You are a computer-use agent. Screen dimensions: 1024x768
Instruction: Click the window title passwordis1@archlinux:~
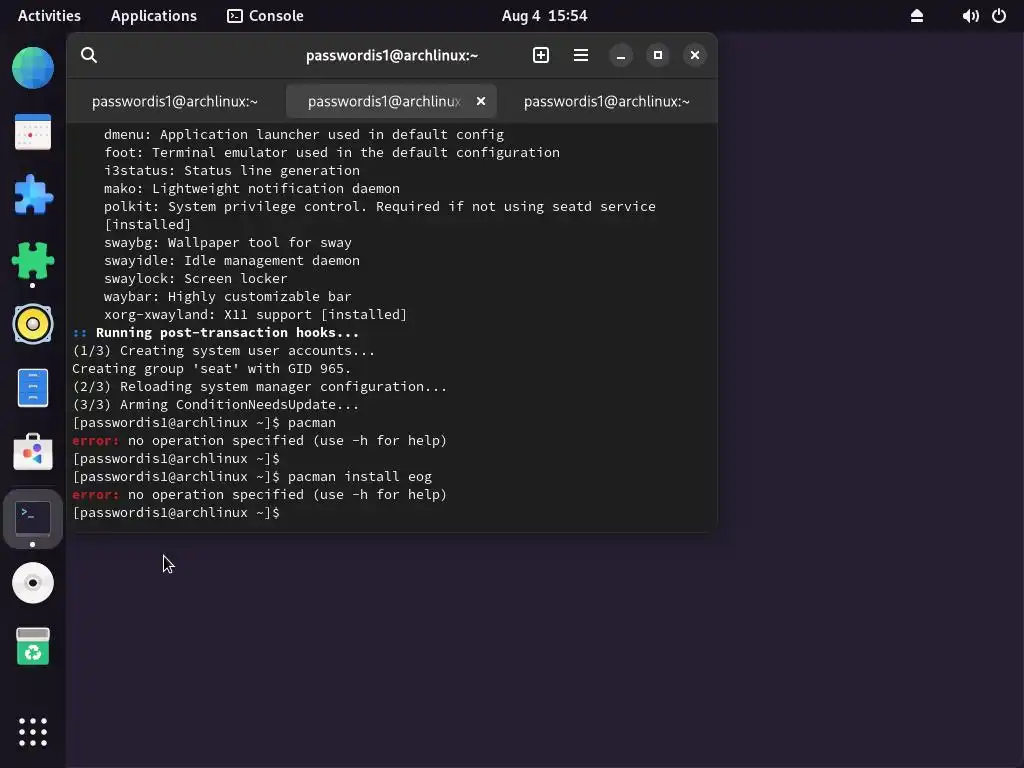point(392,56)
